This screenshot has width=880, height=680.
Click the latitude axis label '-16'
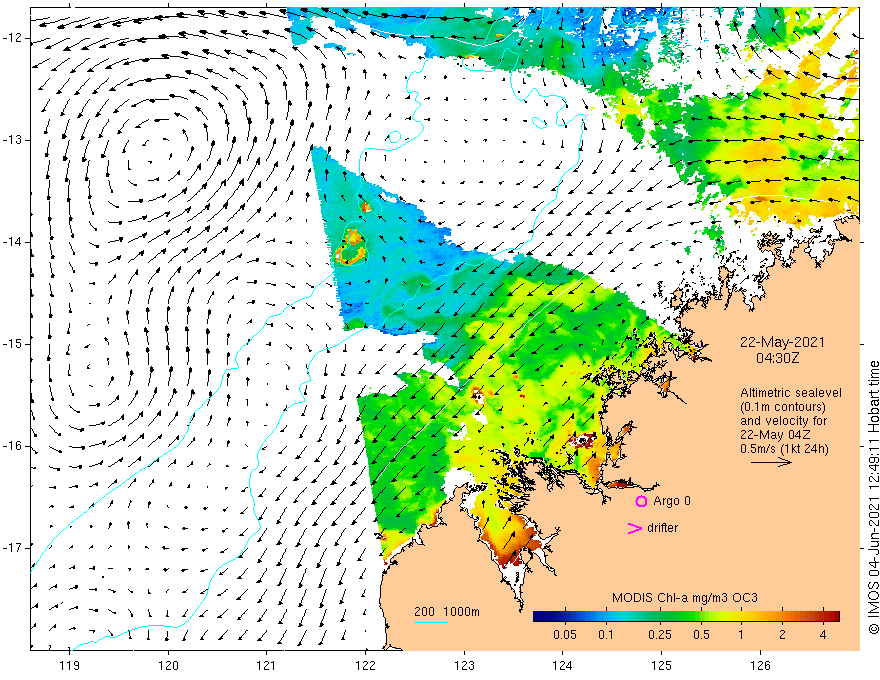(x=13, y=445)
